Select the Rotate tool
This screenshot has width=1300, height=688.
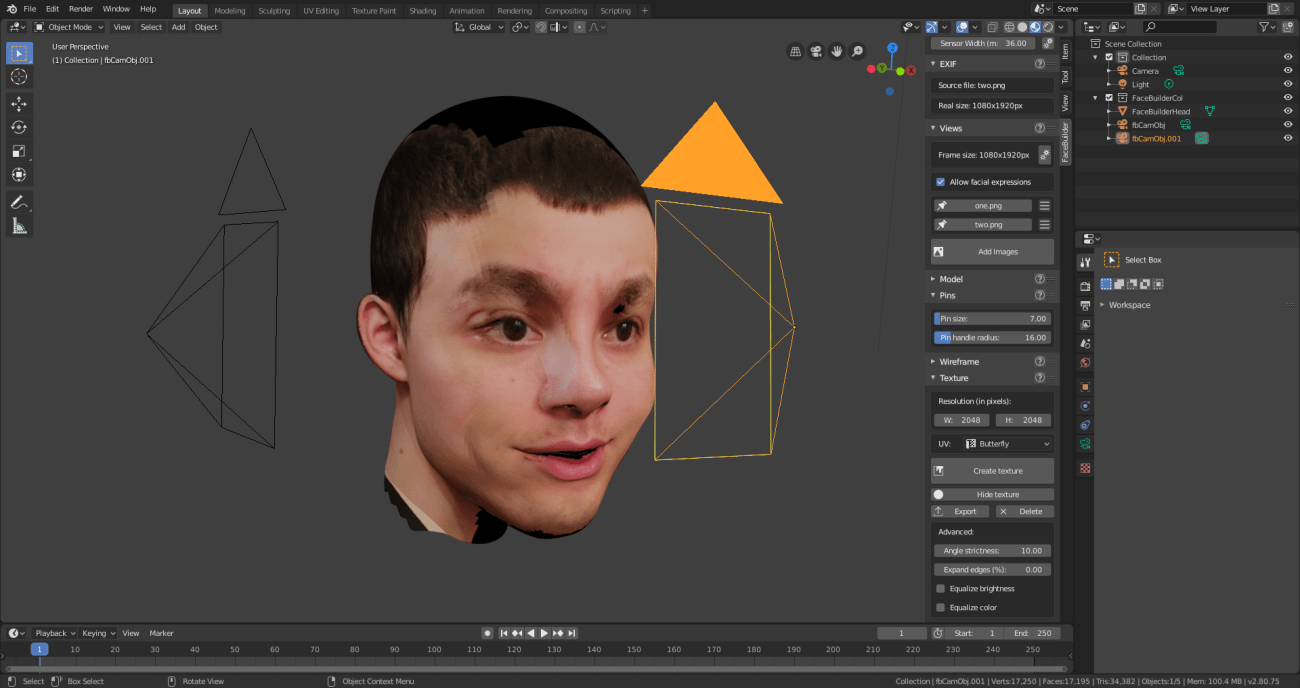tap(19, 127)
